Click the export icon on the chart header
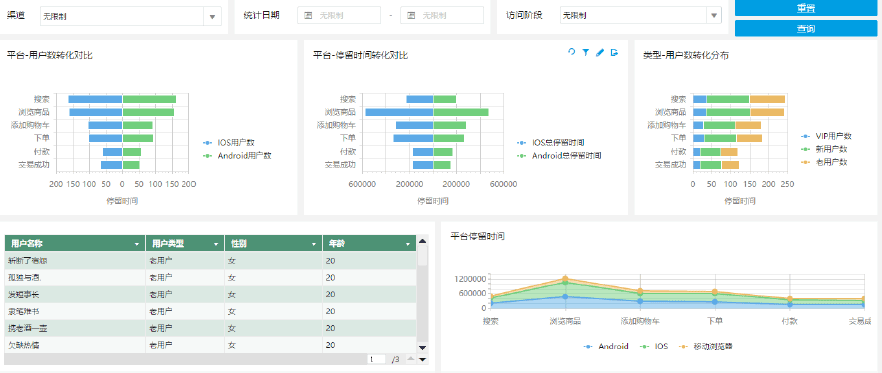This screenshot has height=373, width=882. (614, 52)
